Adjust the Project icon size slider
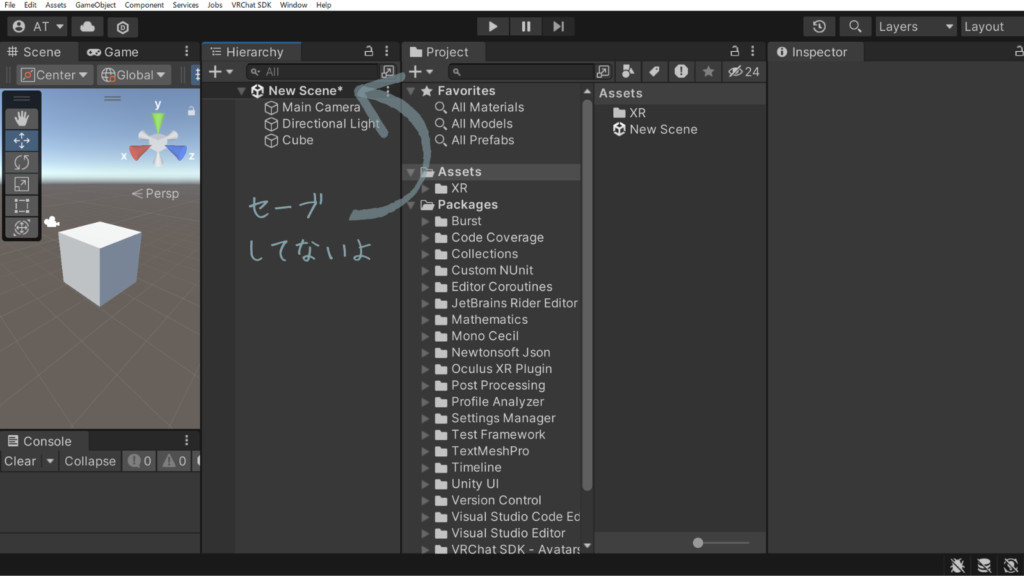 click(x=699, y=543)
